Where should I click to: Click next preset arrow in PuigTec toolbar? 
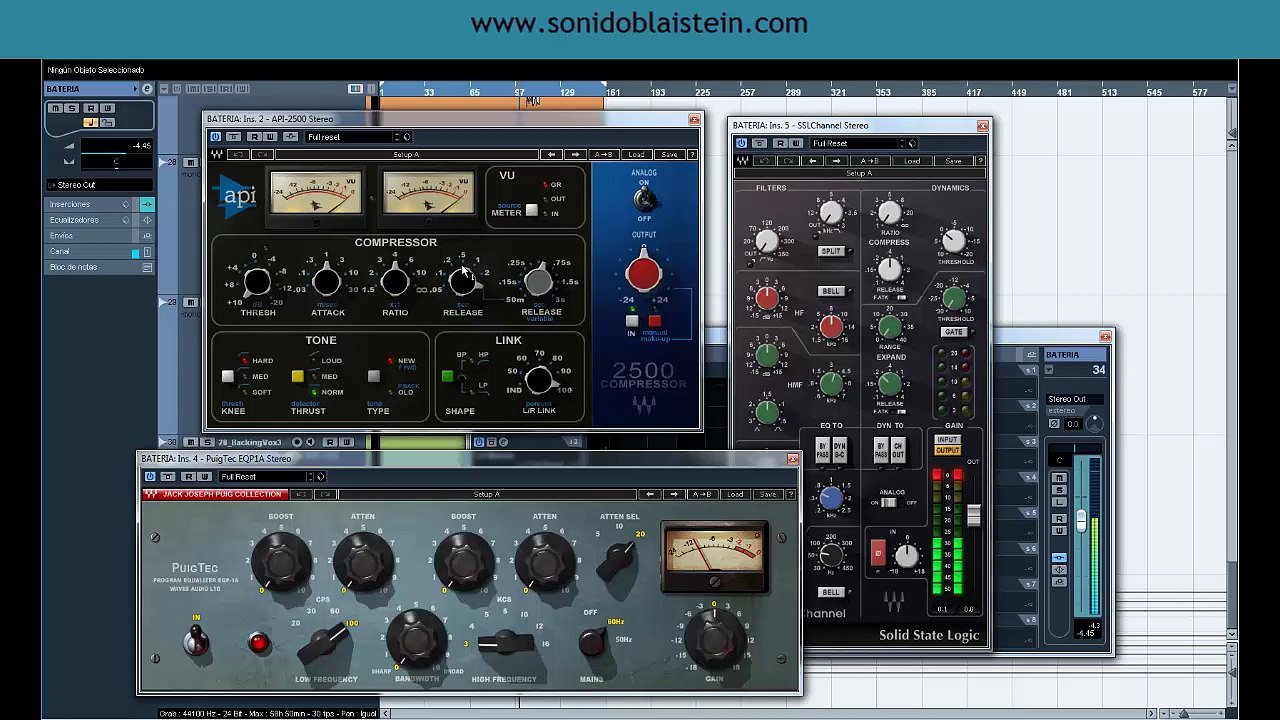tap(673, 495)
